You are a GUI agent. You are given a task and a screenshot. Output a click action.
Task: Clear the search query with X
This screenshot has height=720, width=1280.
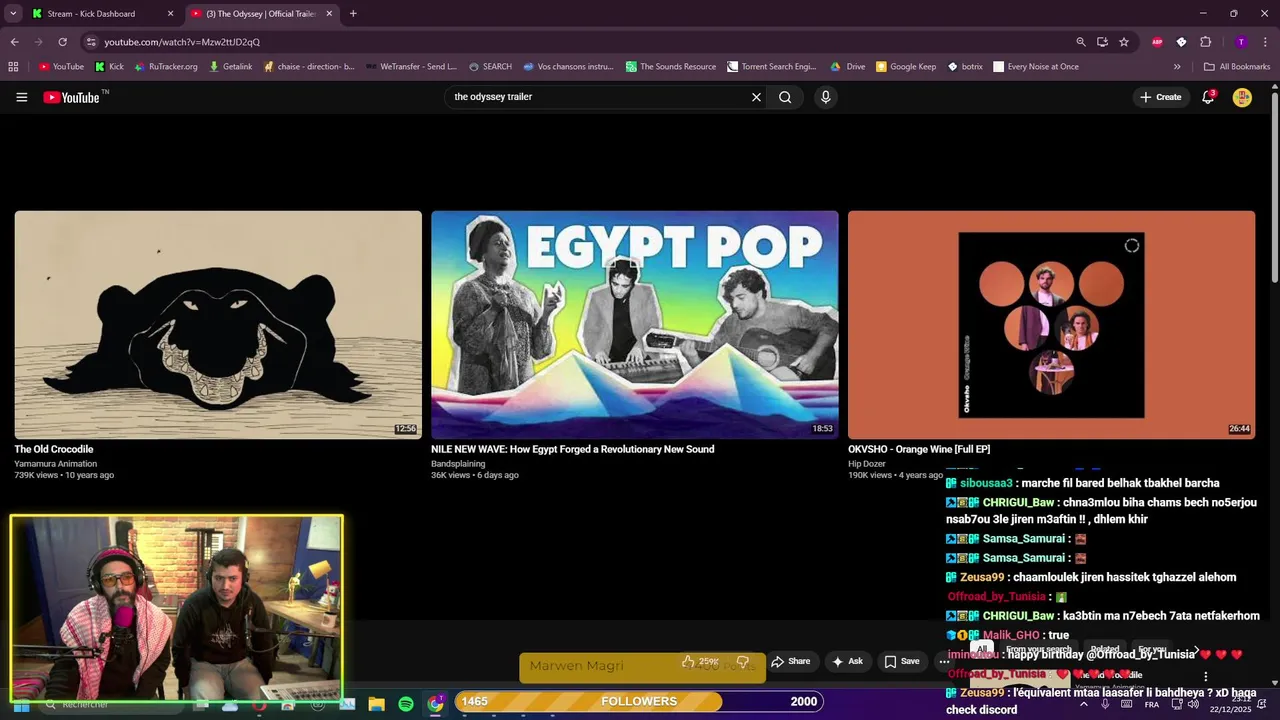[756, 97]
